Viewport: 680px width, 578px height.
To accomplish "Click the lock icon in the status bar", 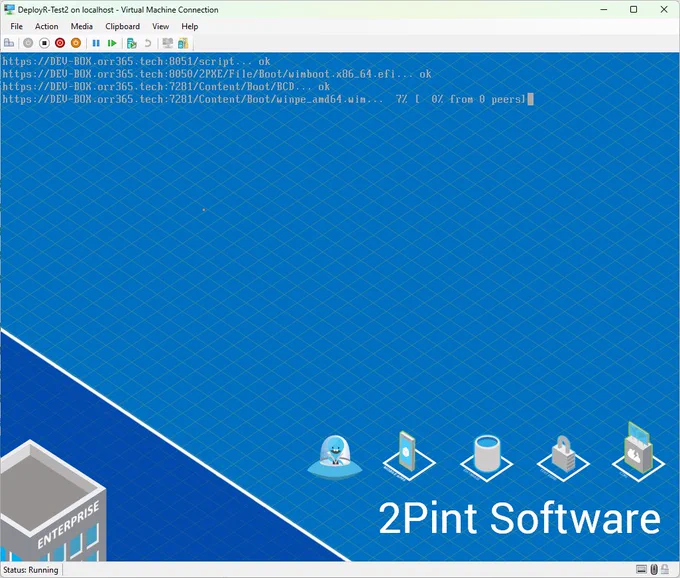I will click(x=664, y=569).
